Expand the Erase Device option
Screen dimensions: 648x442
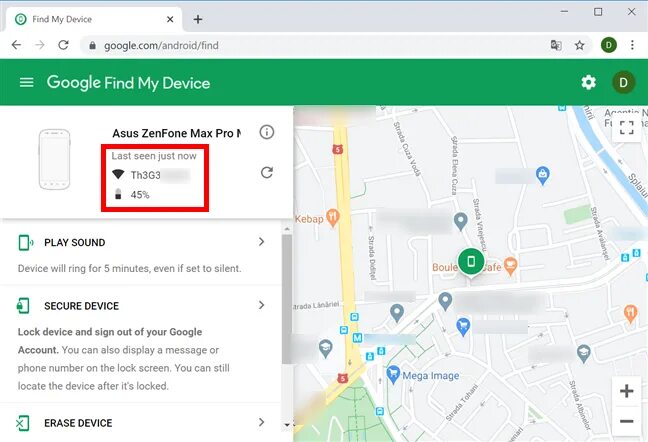pos(261,422)
